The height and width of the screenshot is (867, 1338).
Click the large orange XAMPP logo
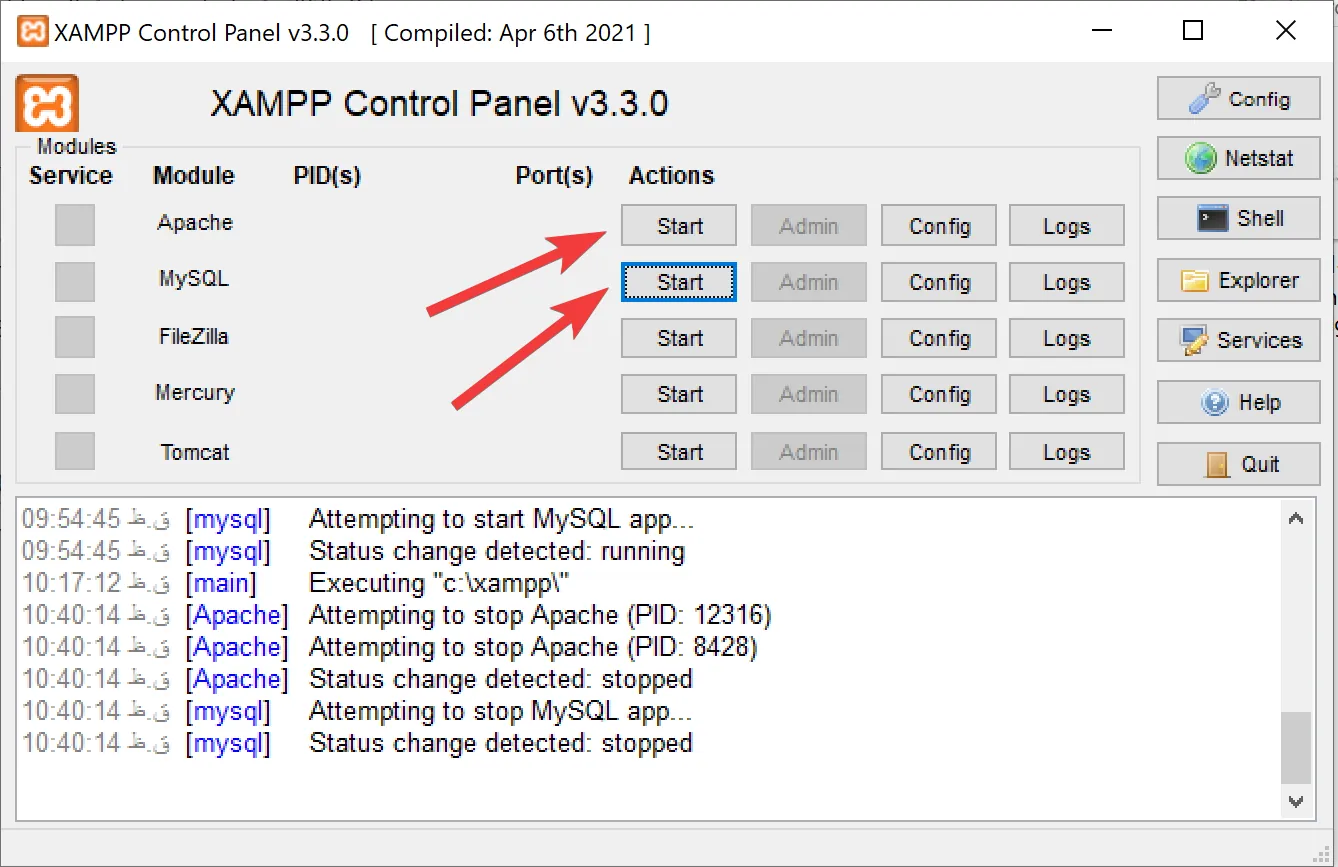point(47,104)
